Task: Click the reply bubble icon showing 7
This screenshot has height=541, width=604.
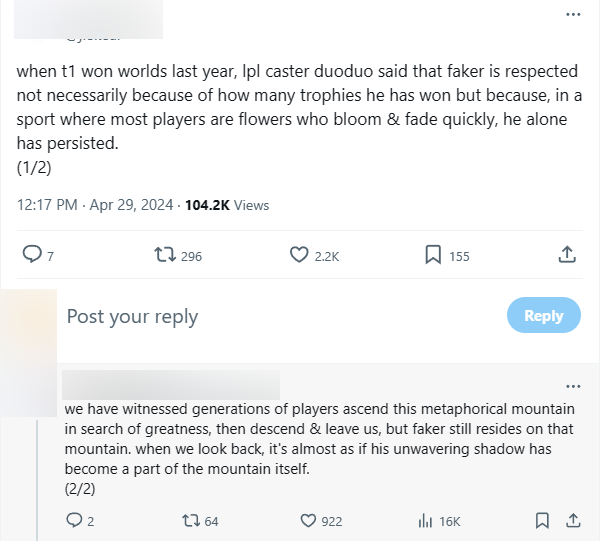Action: click(x=32, y=255)
